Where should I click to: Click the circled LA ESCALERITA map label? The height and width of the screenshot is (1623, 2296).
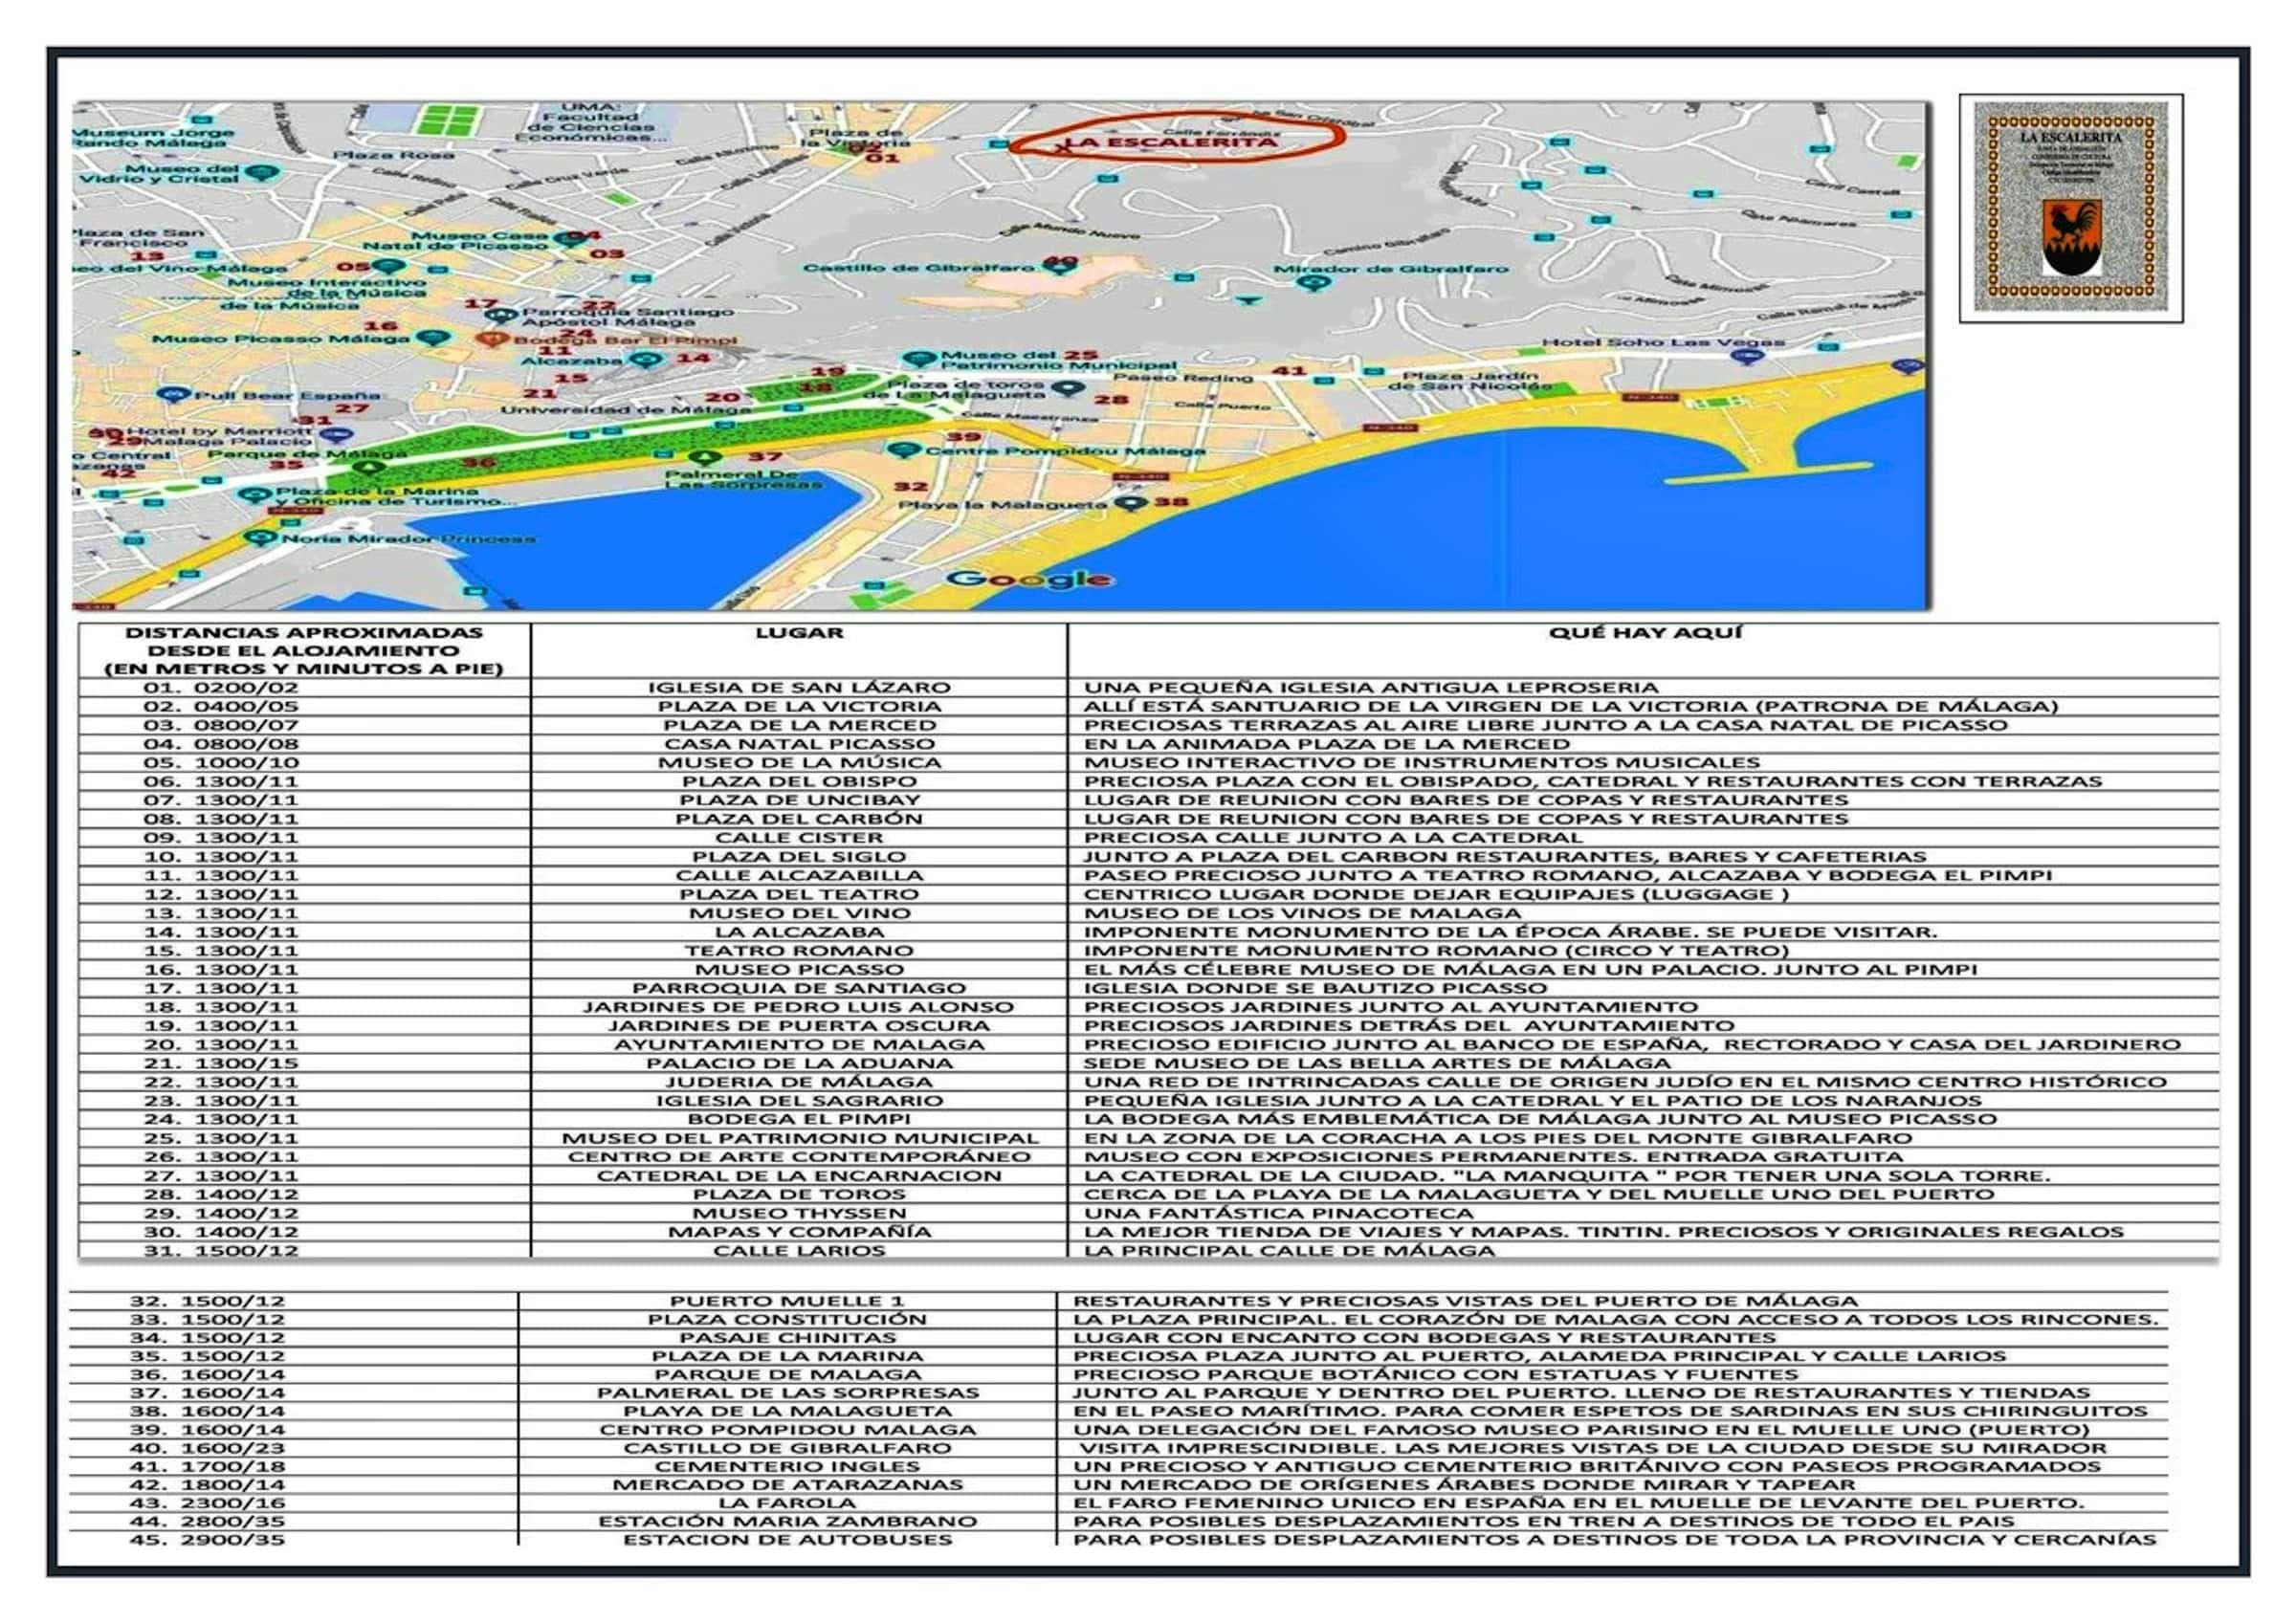1171,142
